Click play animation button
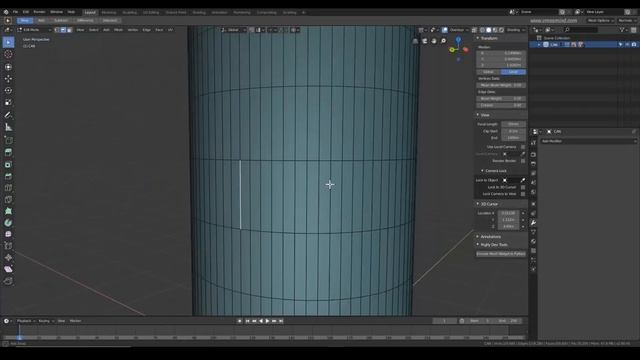The height and width of the screenshot is (360, 640). (267, 321)
